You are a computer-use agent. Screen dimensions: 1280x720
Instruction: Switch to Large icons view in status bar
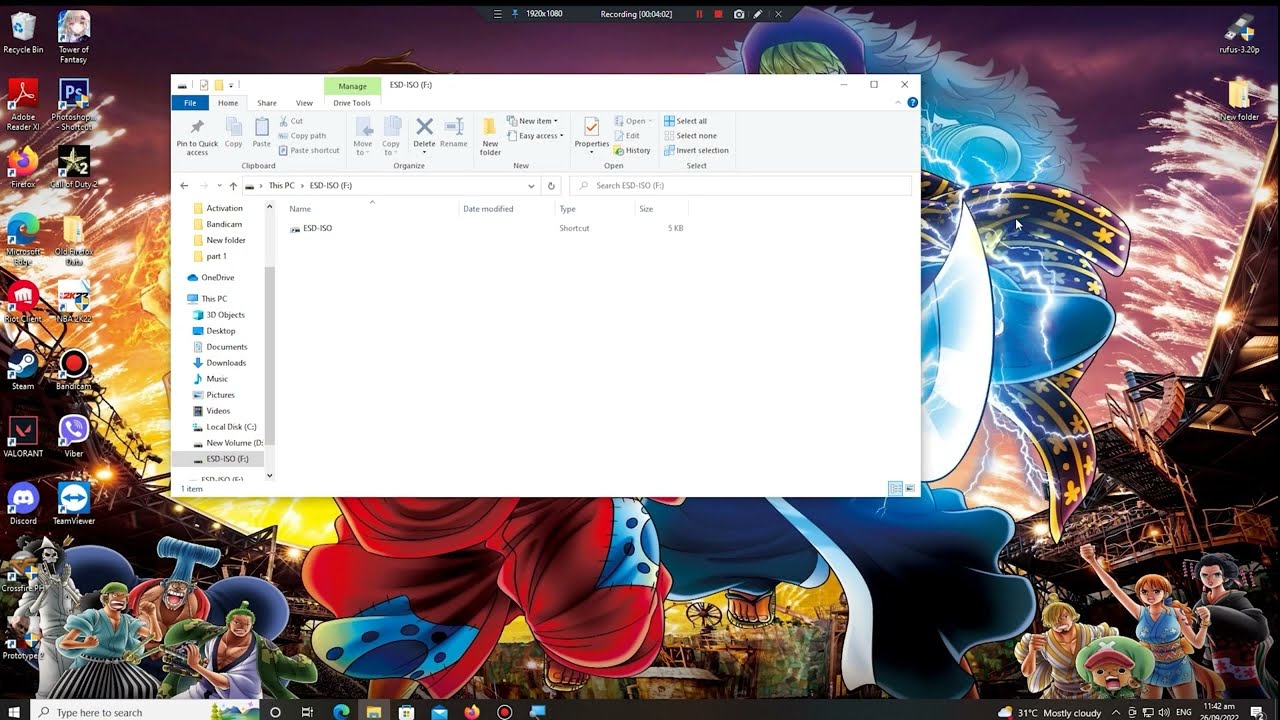(909, 489)
